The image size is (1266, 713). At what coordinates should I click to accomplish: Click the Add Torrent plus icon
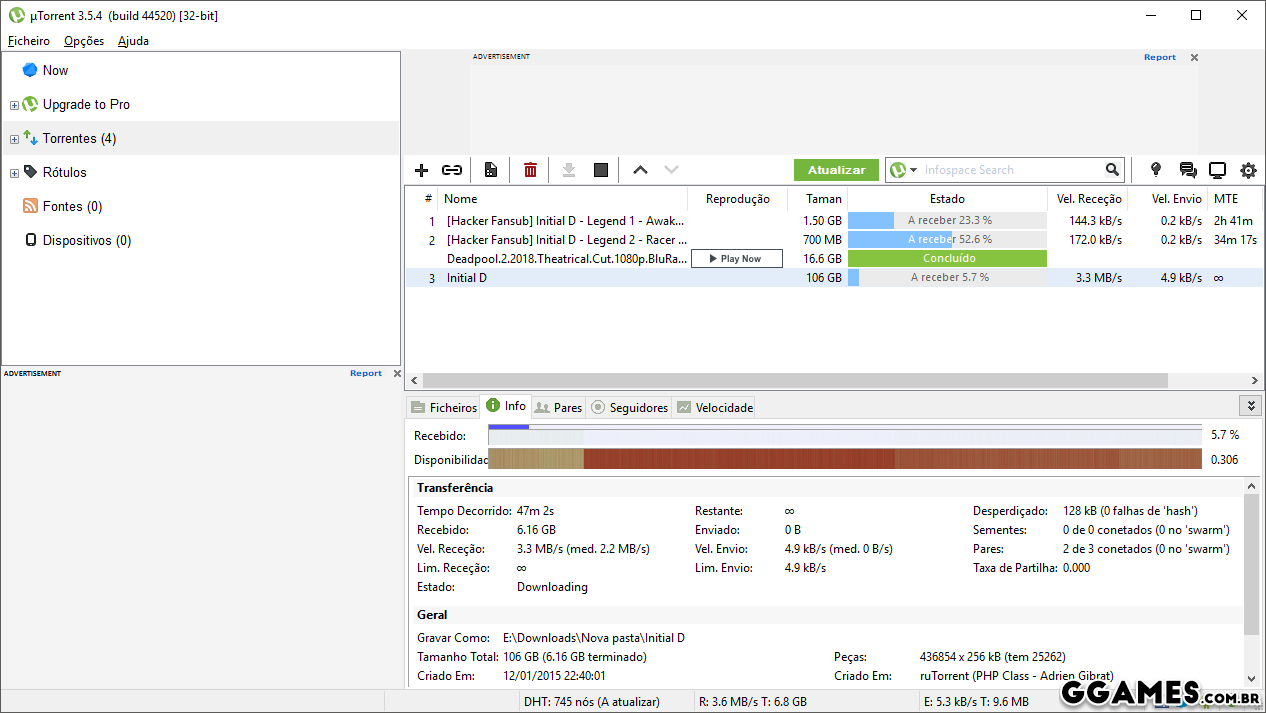[x=422, y=170]
